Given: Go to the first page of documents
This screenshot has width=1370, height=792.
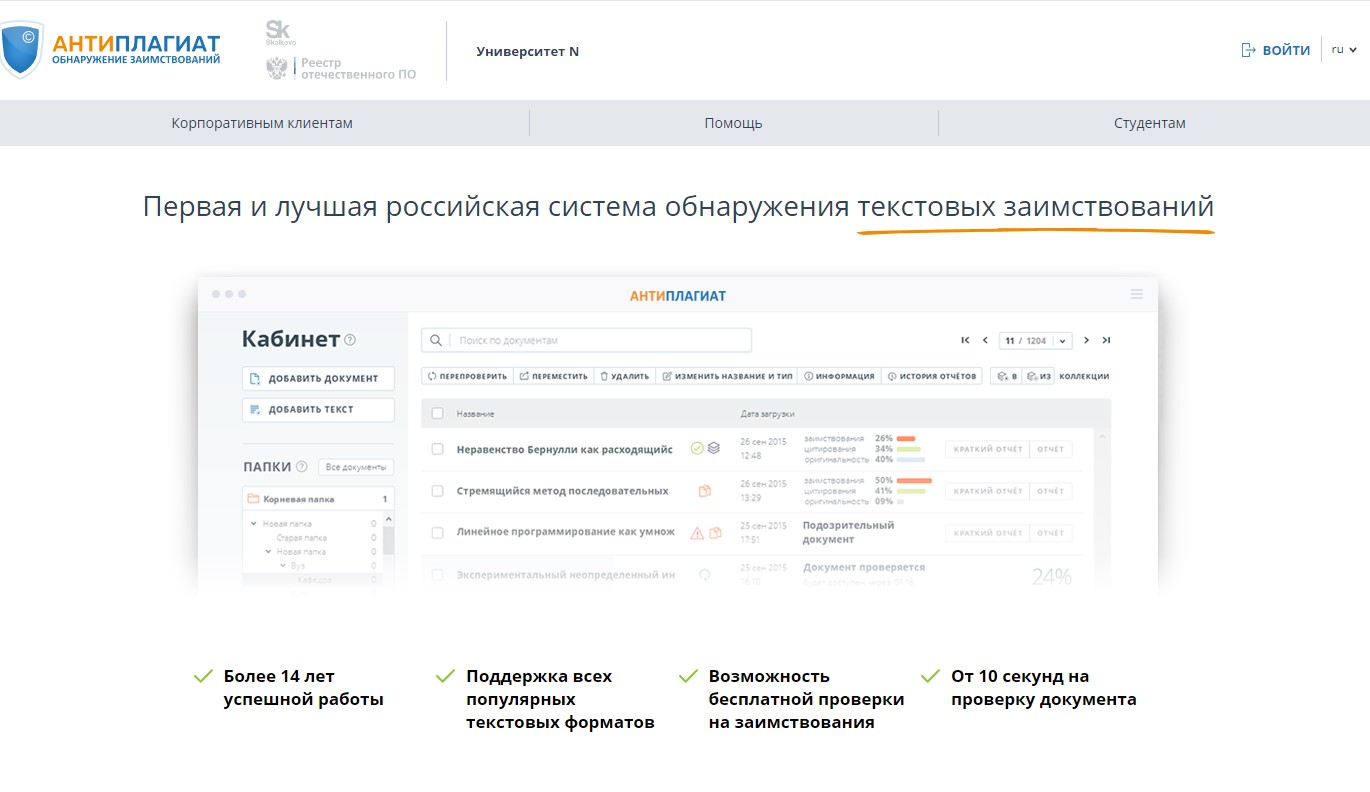Looking at the screenshot, I should [965, 340].
